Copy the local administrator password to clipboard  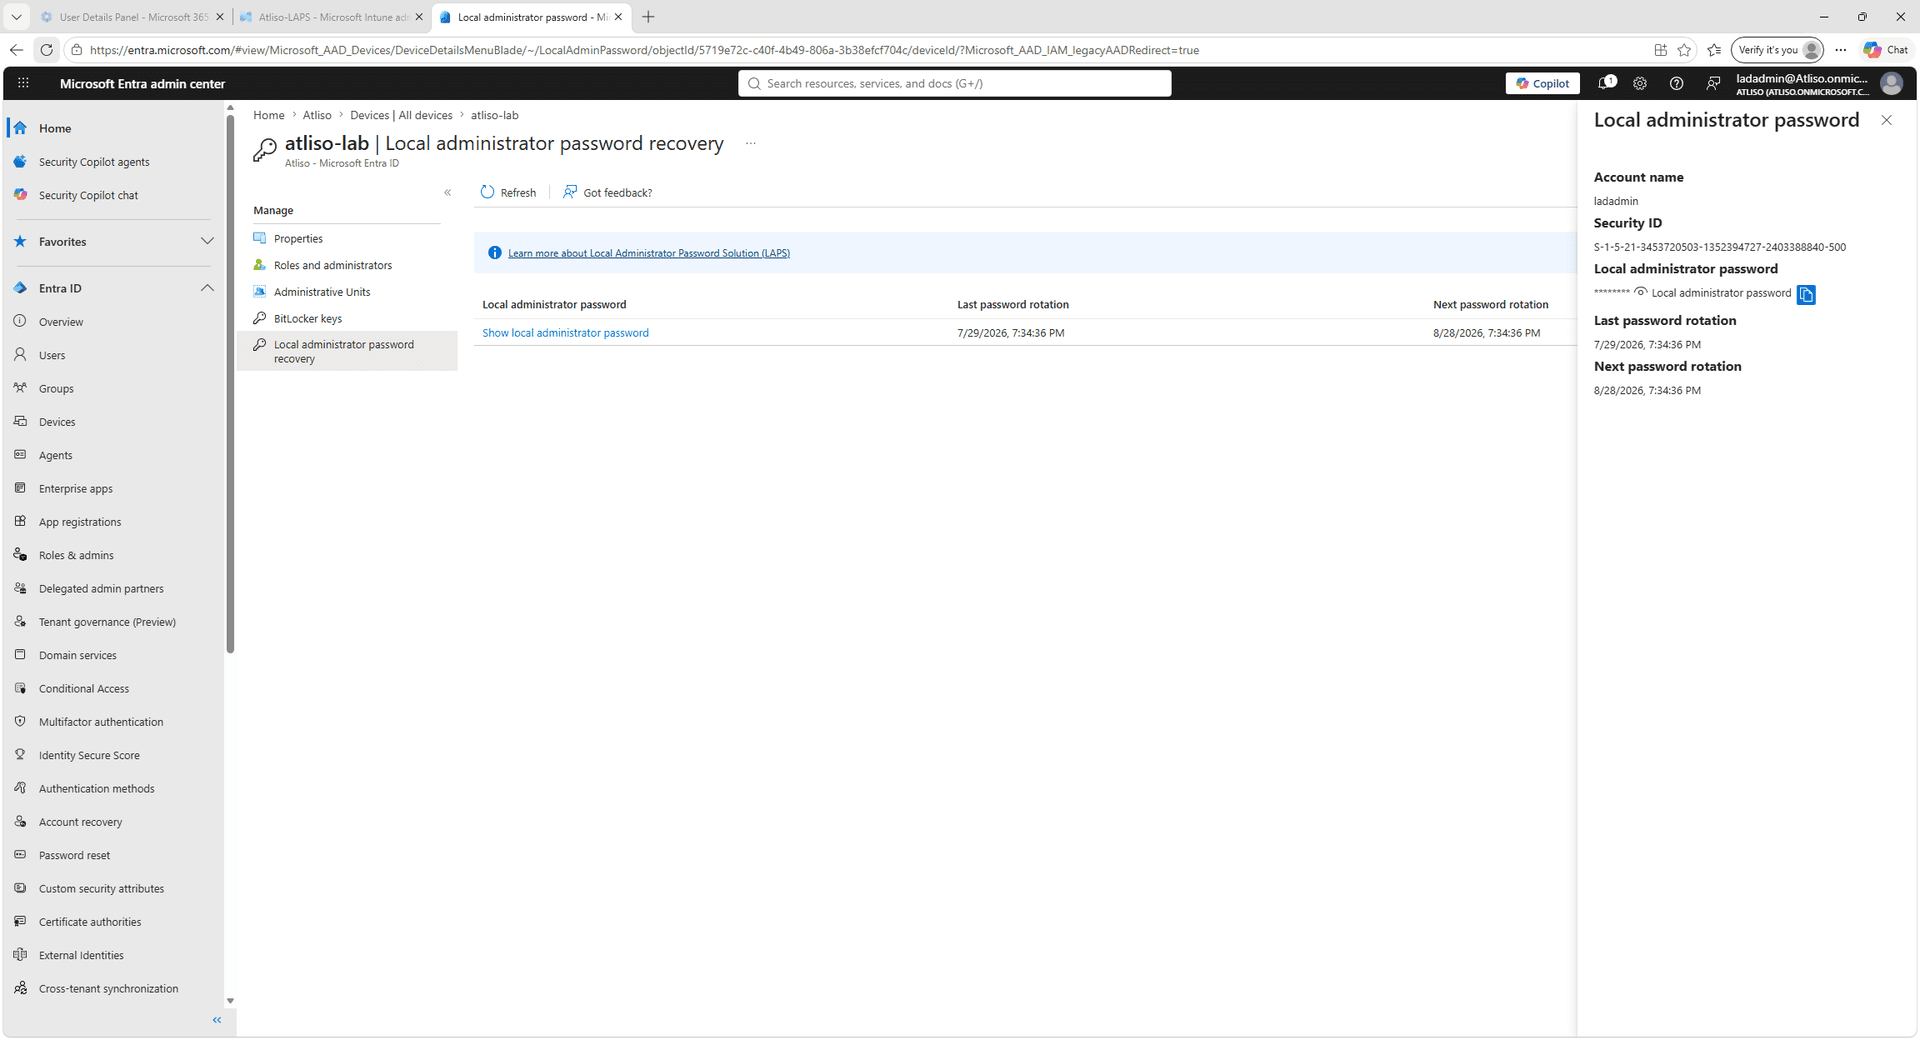1806,294
